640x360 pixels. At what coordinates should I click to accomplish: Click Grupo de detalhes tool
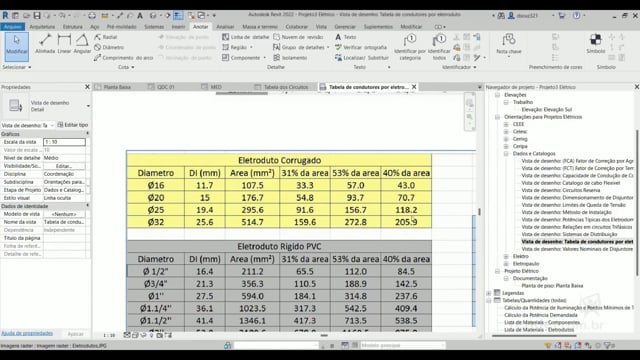click(301, 47)
